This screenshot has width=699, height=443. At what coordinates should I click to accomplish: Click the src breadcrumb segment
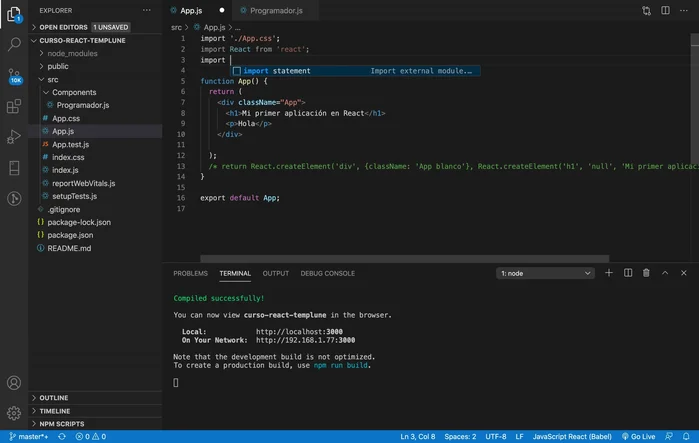click(x=176, y=27)
